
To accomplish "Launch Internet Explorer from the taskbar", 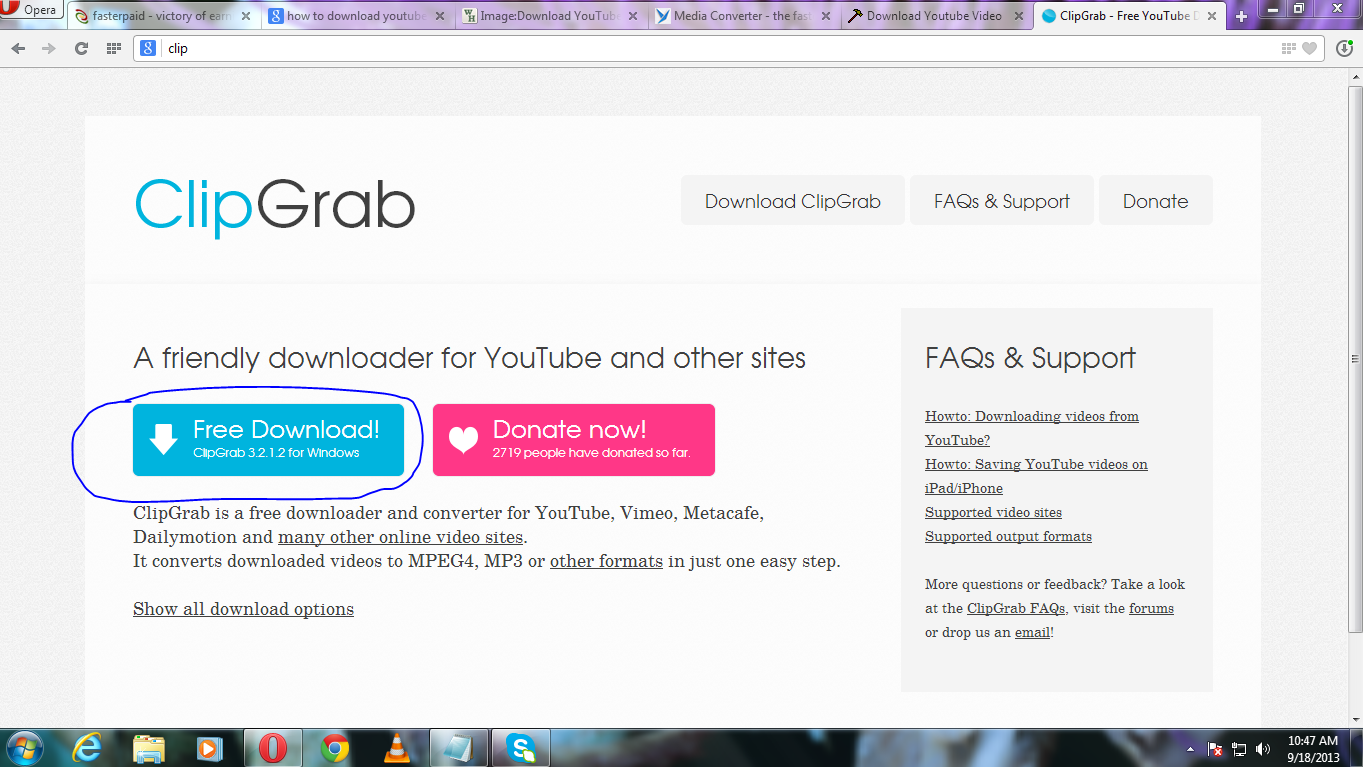I will 87,748.
